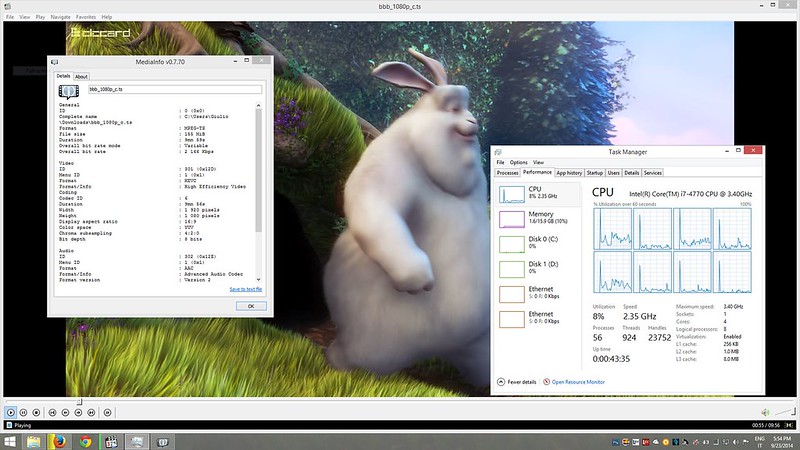This screenshot has width=800, height=450.
Task: Click the bbb_1080p_c.ts filename field in MediaInfo
Action: [175, 89]
